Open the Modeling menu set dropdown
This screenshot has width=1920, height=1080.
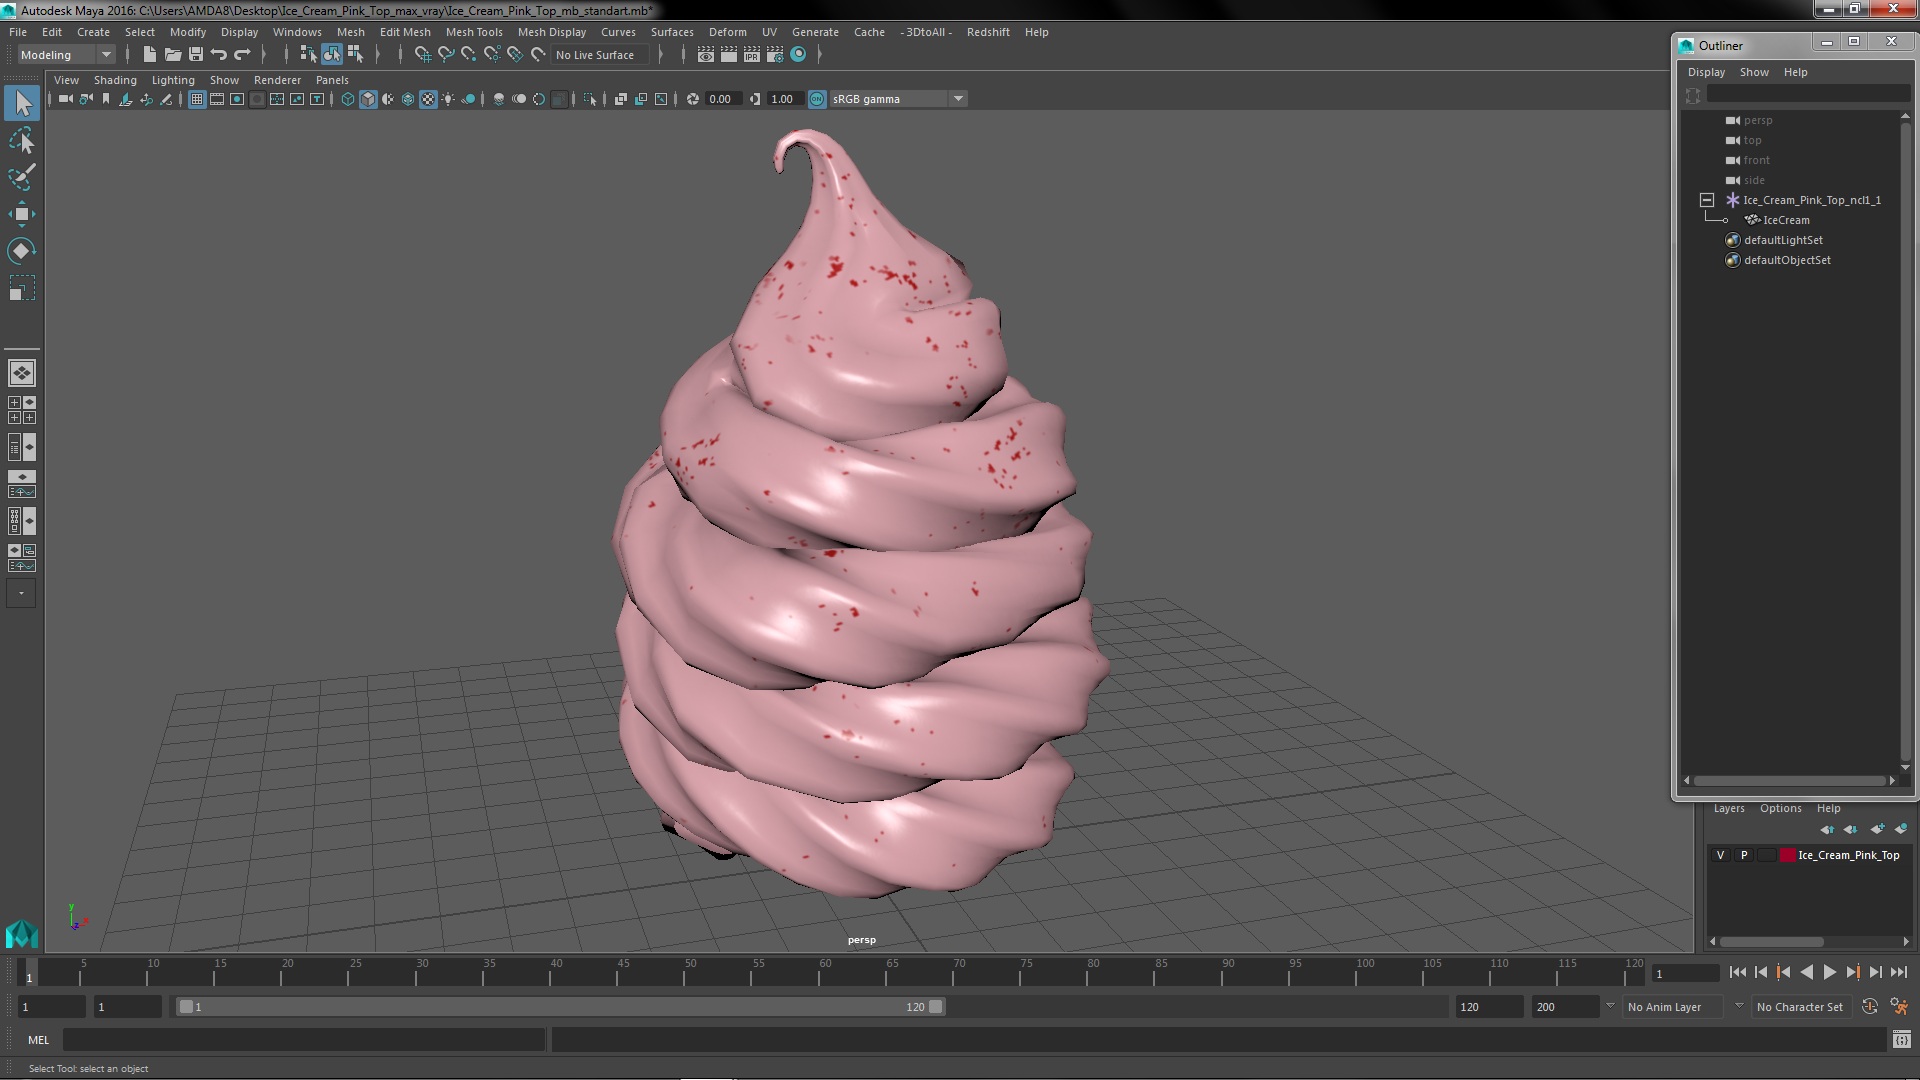coord(66,55)
